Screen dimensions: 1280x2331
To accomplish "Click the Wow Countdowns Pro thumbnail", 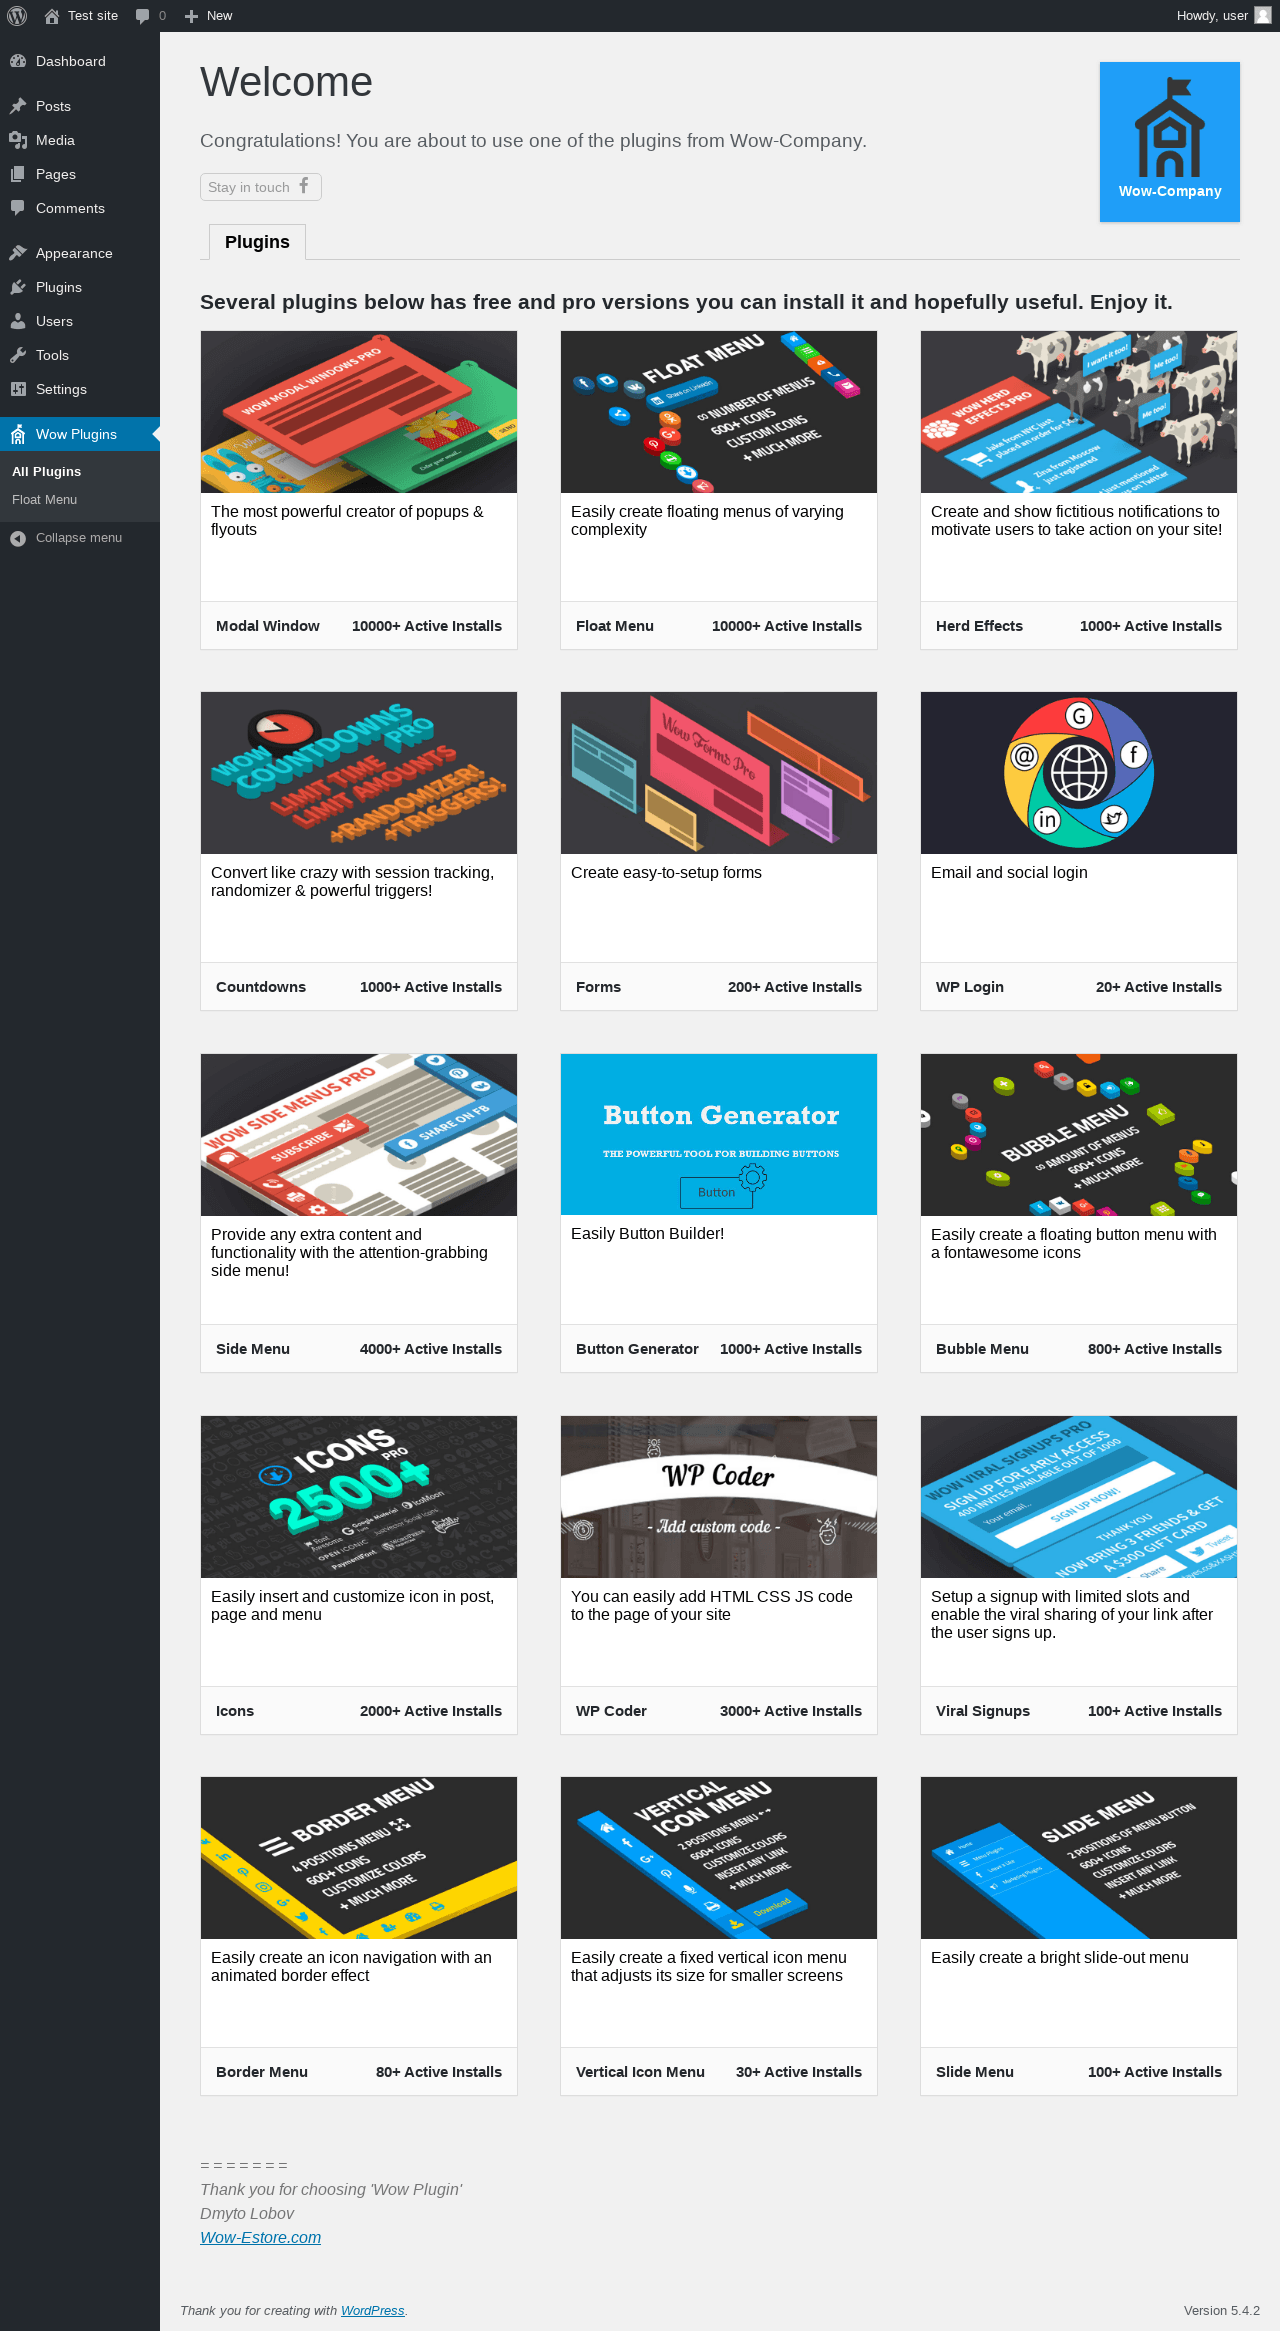I will click(x=359, y=773).
